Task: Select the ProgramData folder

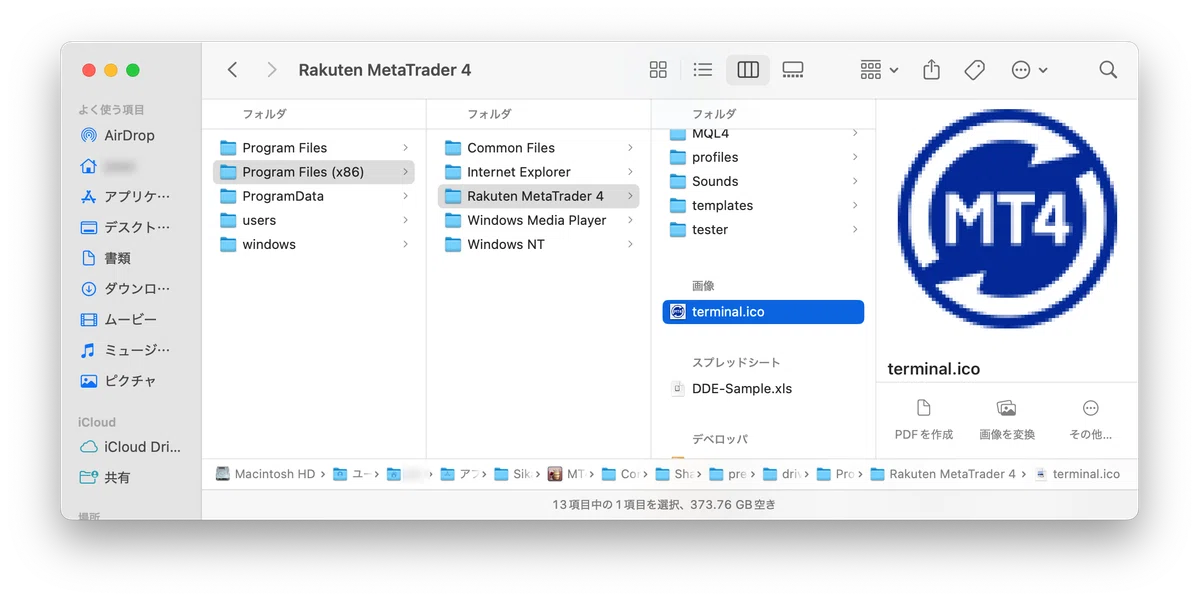Action: pos(314,196)
